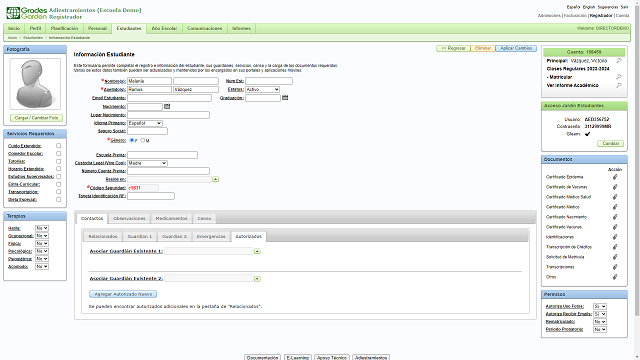Click the Cargar / Cambiar Foto button
The image size is (640, 360).
pyautogui.click(x=36, y=118)
